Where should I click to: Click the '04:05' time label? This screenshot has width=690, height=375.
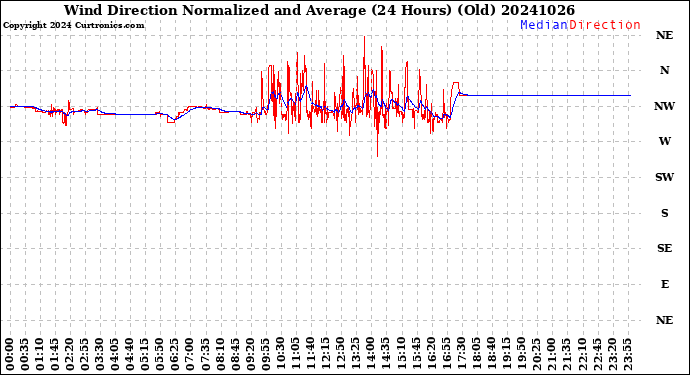click(115, 354)
